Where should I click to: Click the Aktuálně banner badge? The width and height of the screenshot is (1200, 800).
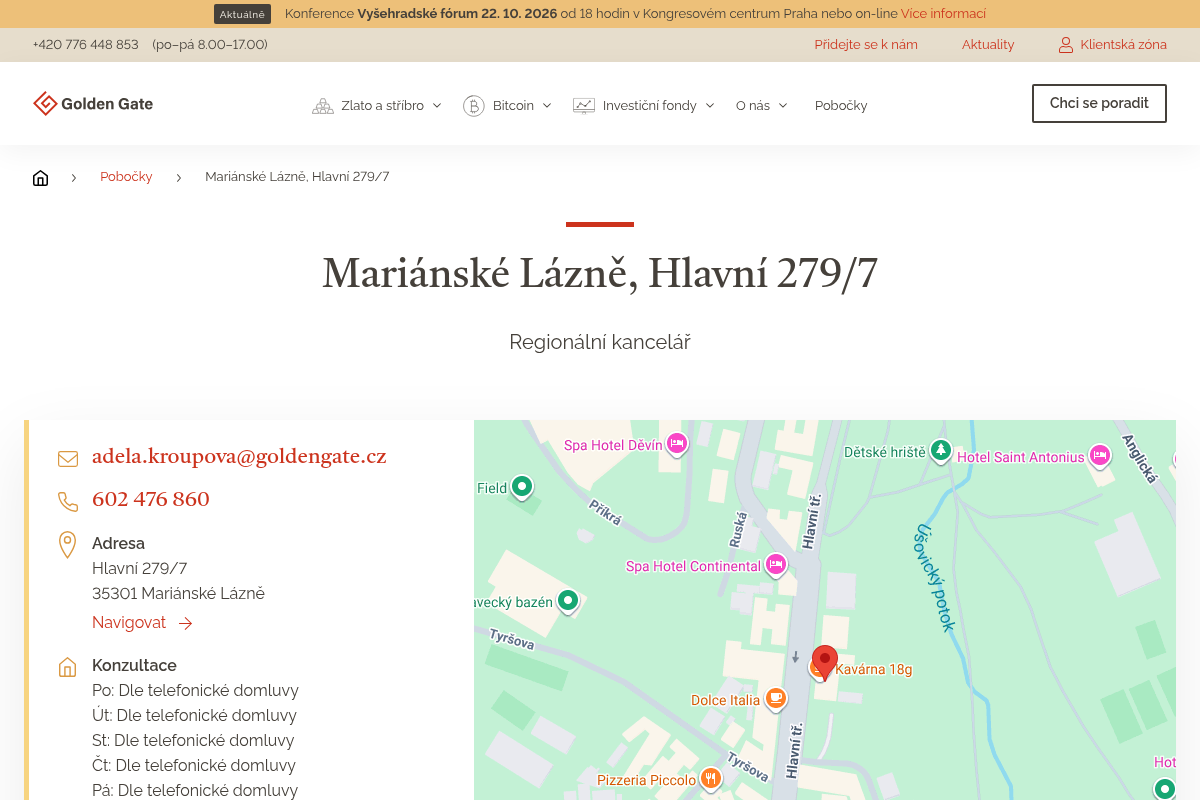(x=242, y=14)
